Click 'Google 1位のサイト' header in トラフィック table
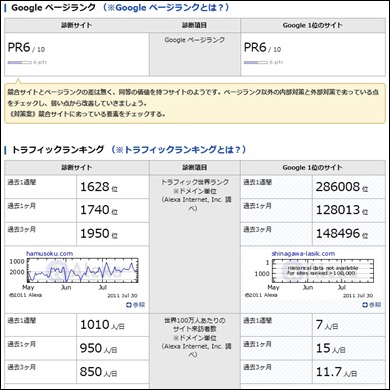 (x=313, y=168)
